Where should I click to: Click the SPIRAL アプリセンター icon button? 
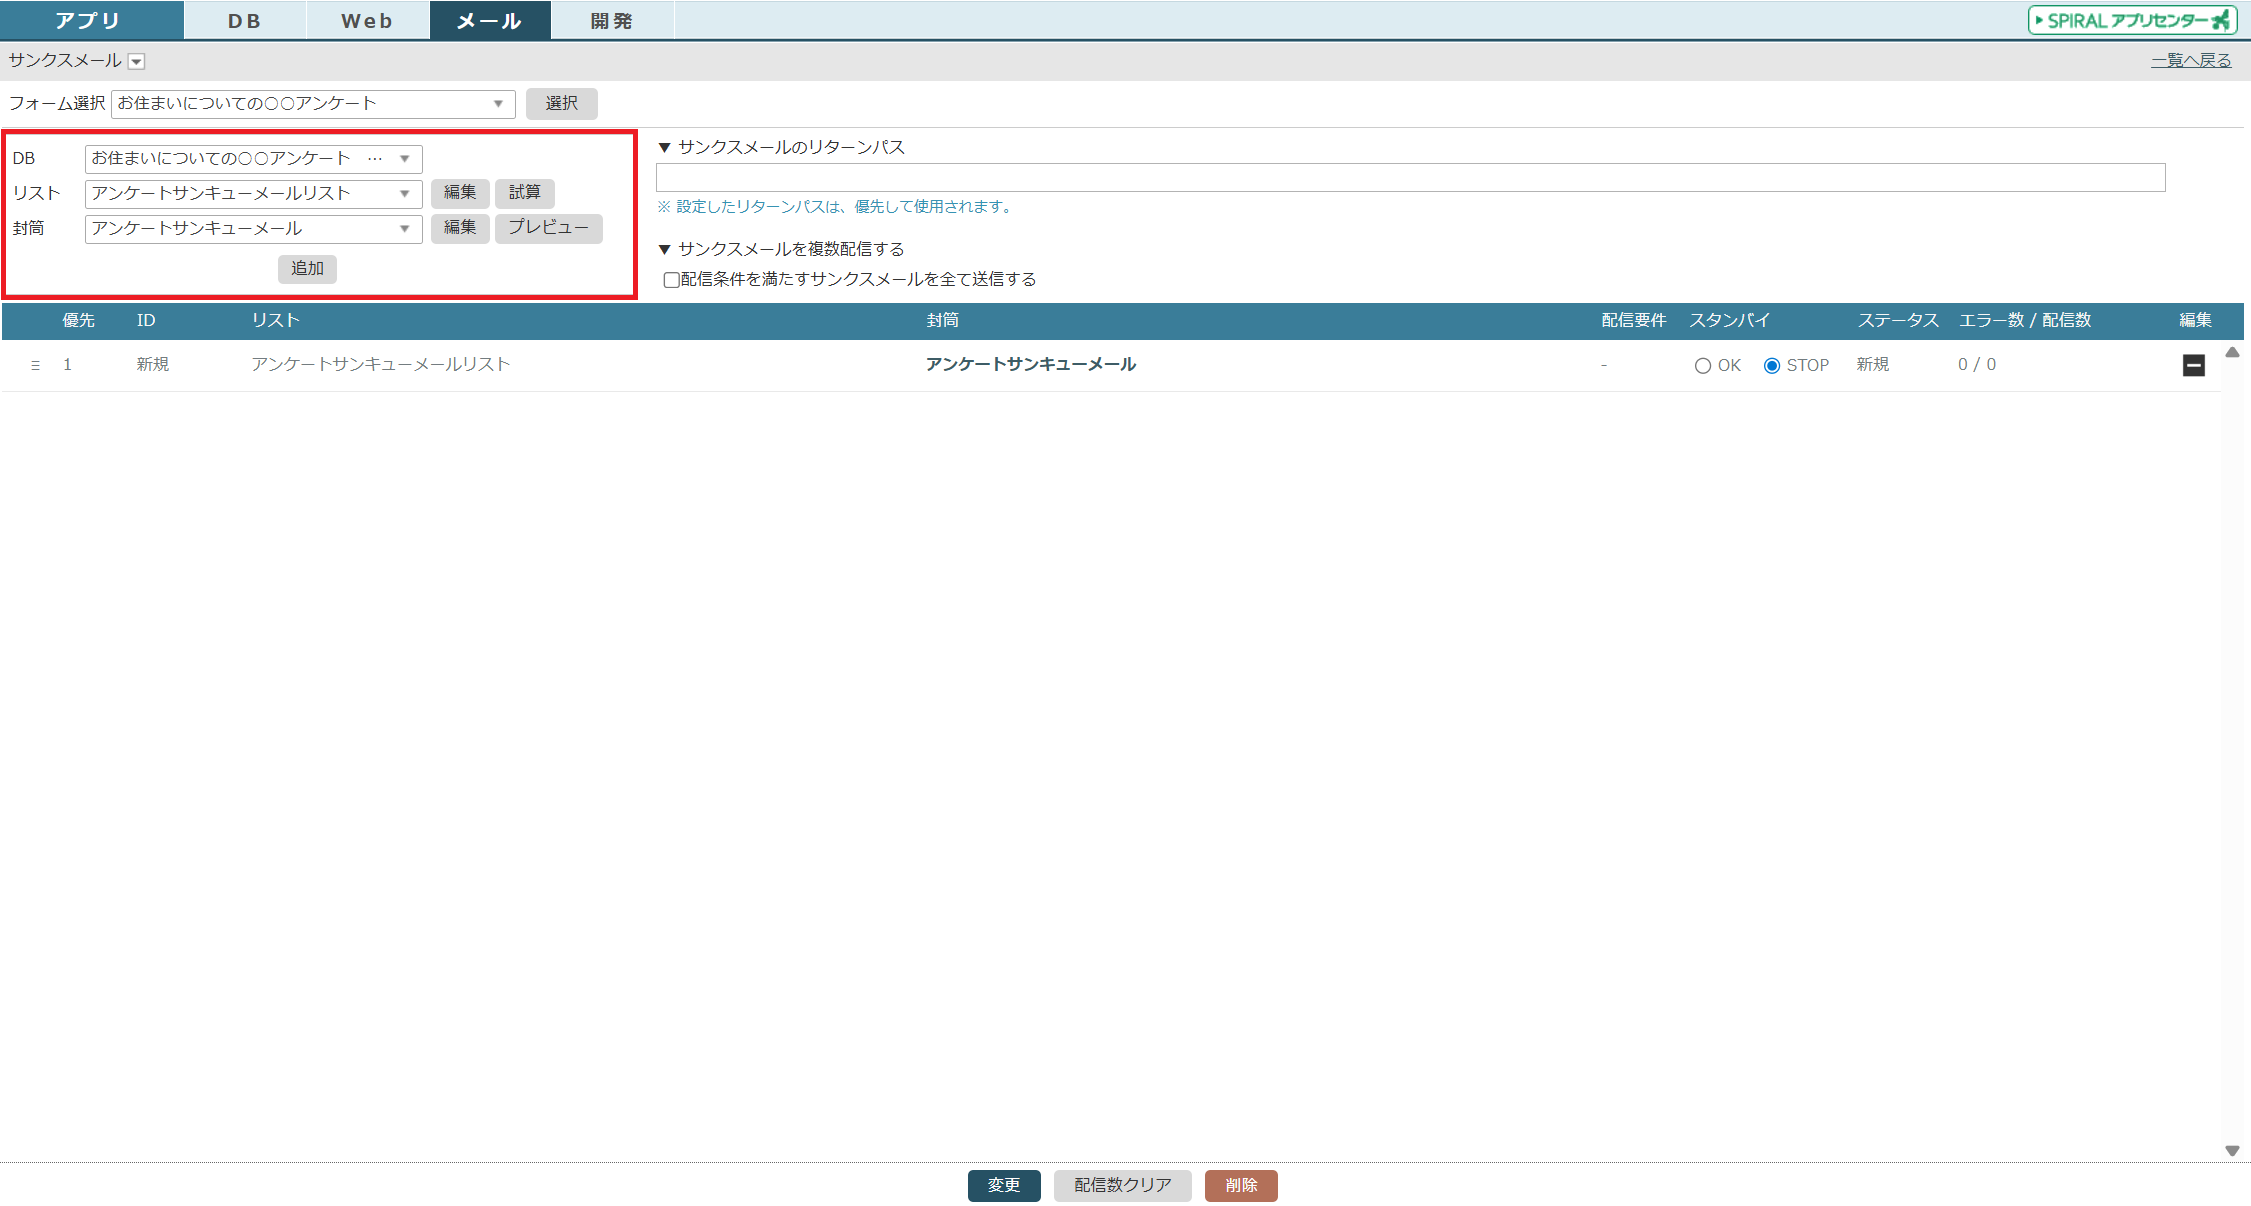[x=2131, y=20]
